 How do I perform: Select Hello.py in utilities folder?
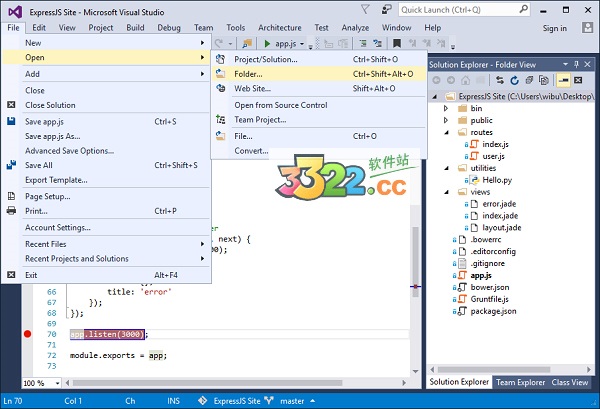click(497, 180)
